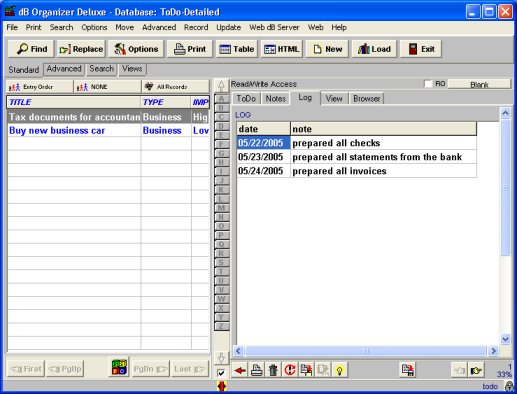Click the Last navigation button
The image size is (517, 394).
(x=190, y=369)
